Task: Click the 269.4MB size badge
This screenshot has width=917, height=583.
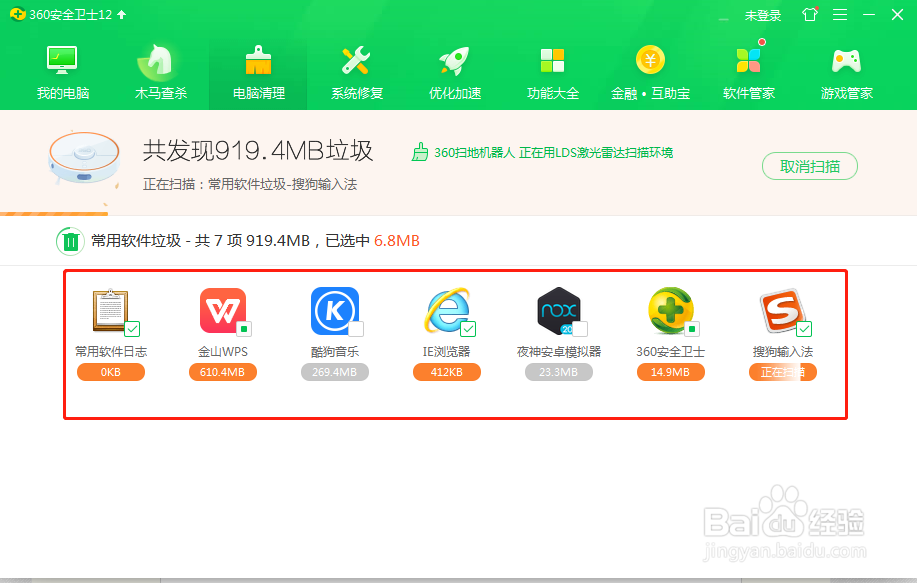Action: (x=335, y=372)
